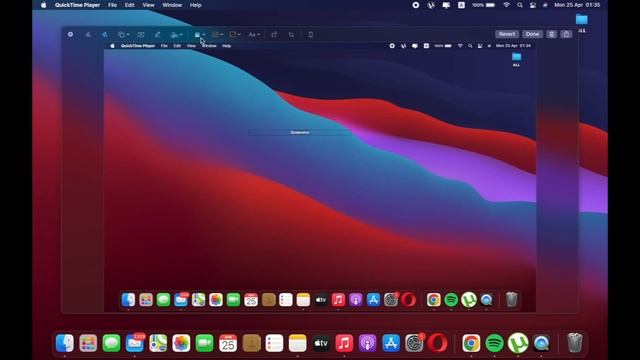This screenshot has height=360, width=640.
Task: Click the Rotate icon in markup toolbar
Action: pos(274,35)
